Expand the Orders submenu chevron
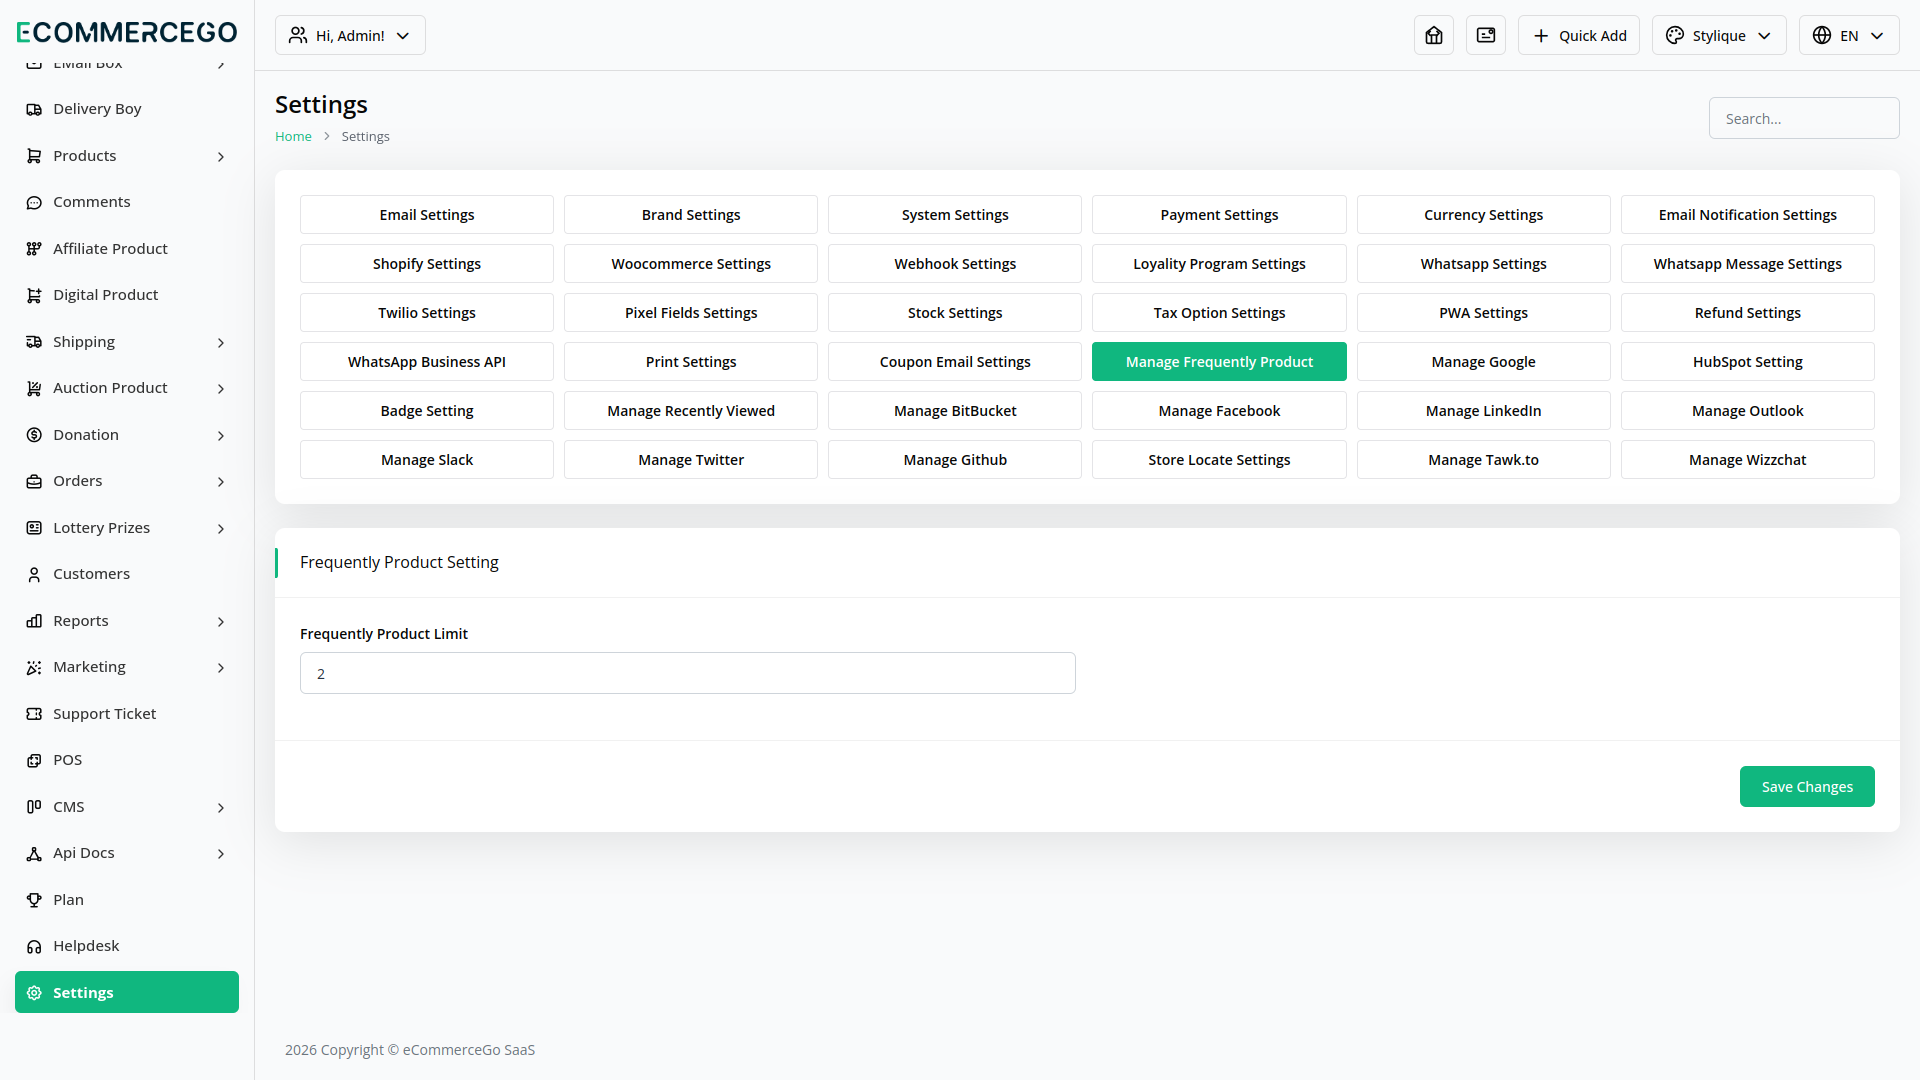 (221, 481)
